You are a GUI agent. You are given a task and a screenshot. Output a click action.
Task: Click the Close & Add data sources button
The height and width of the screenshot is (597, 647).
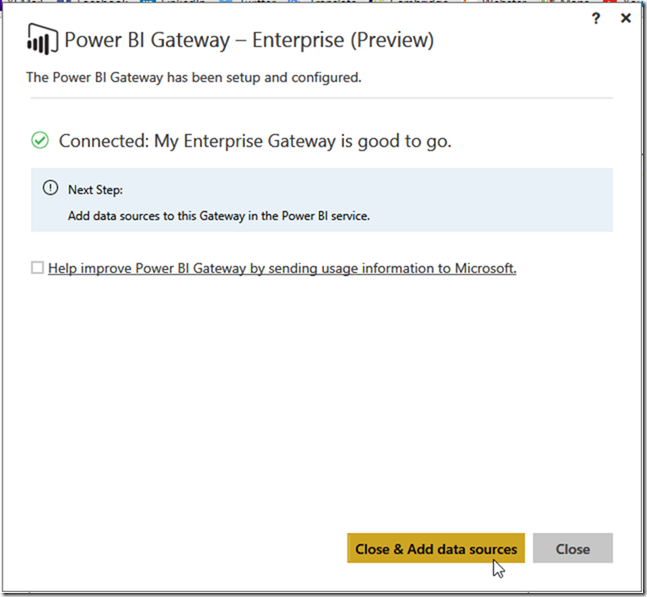pos(436,548)
